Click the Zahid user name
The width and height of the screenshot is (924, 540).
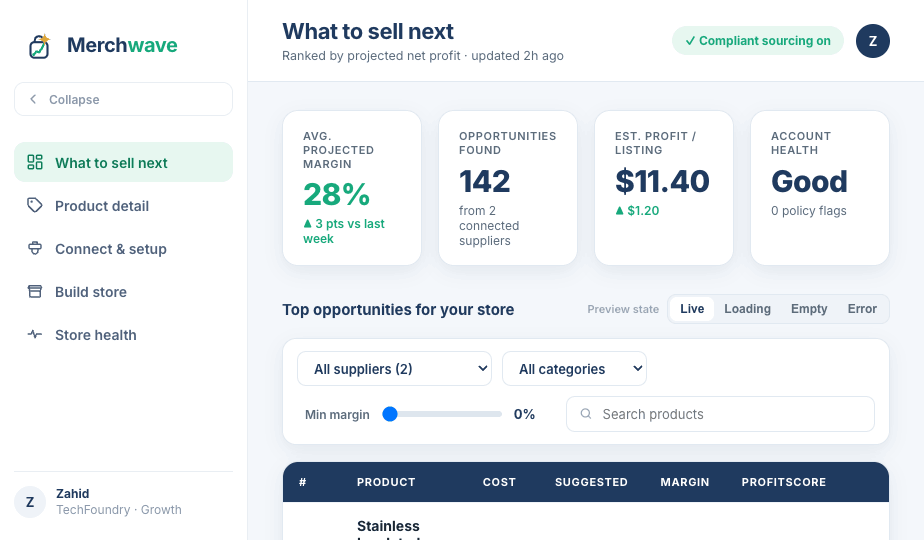(x=72, y=493)
